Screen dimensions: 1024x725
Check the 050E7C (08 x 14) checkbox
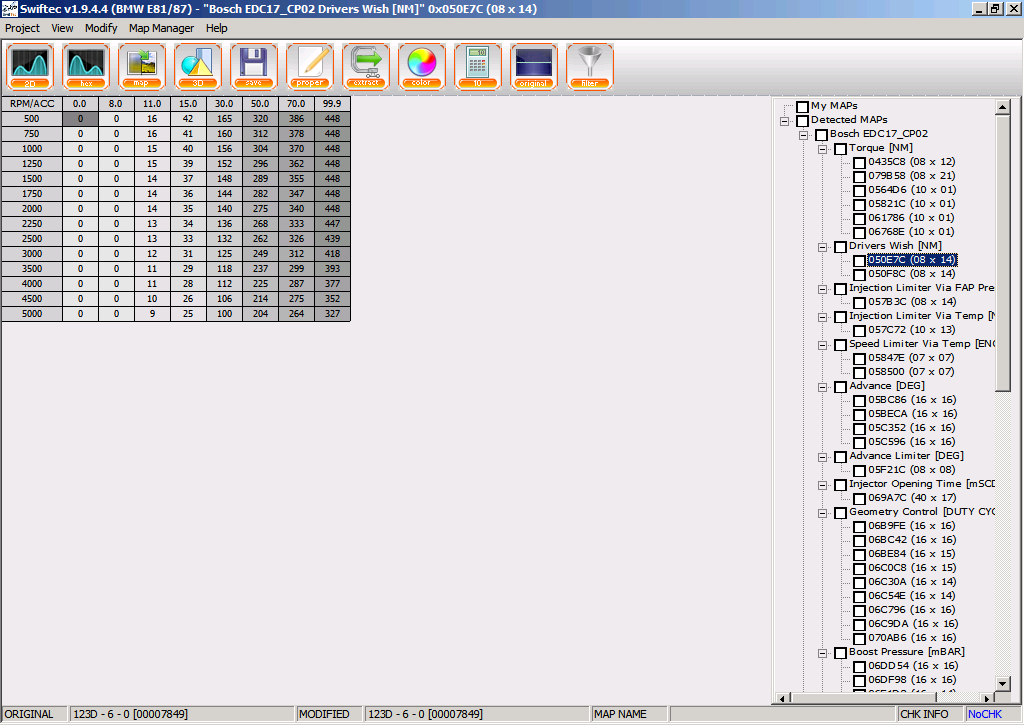tap(859, 261)
